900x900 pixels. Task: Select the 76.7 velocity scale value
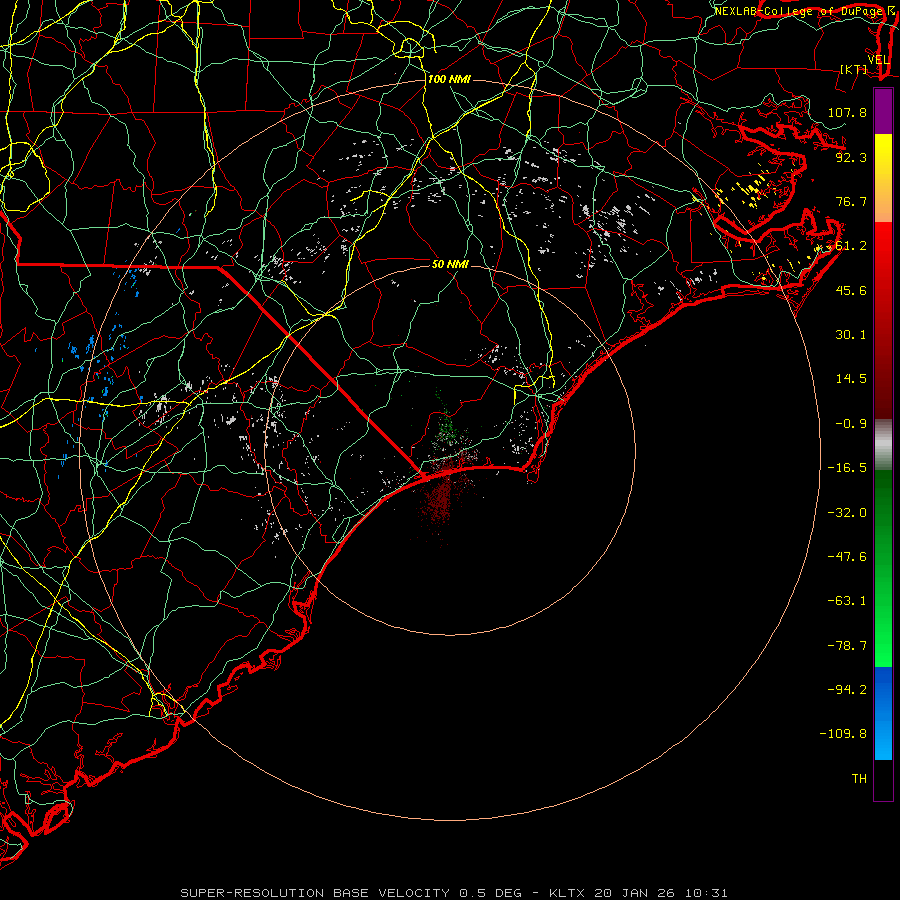[x=851, y=201]
